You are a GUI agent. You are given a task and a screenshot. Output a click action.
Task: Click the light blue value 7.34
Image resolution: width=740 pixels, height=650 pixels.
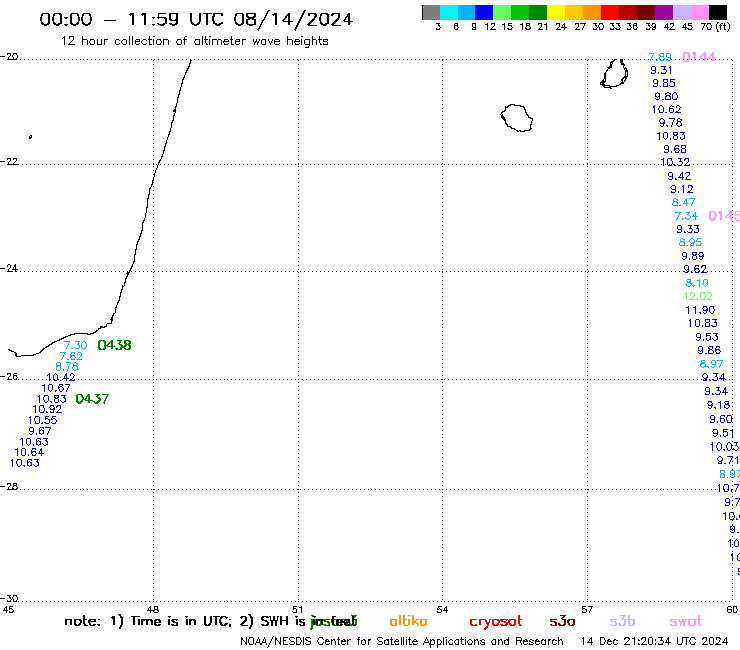686,216
